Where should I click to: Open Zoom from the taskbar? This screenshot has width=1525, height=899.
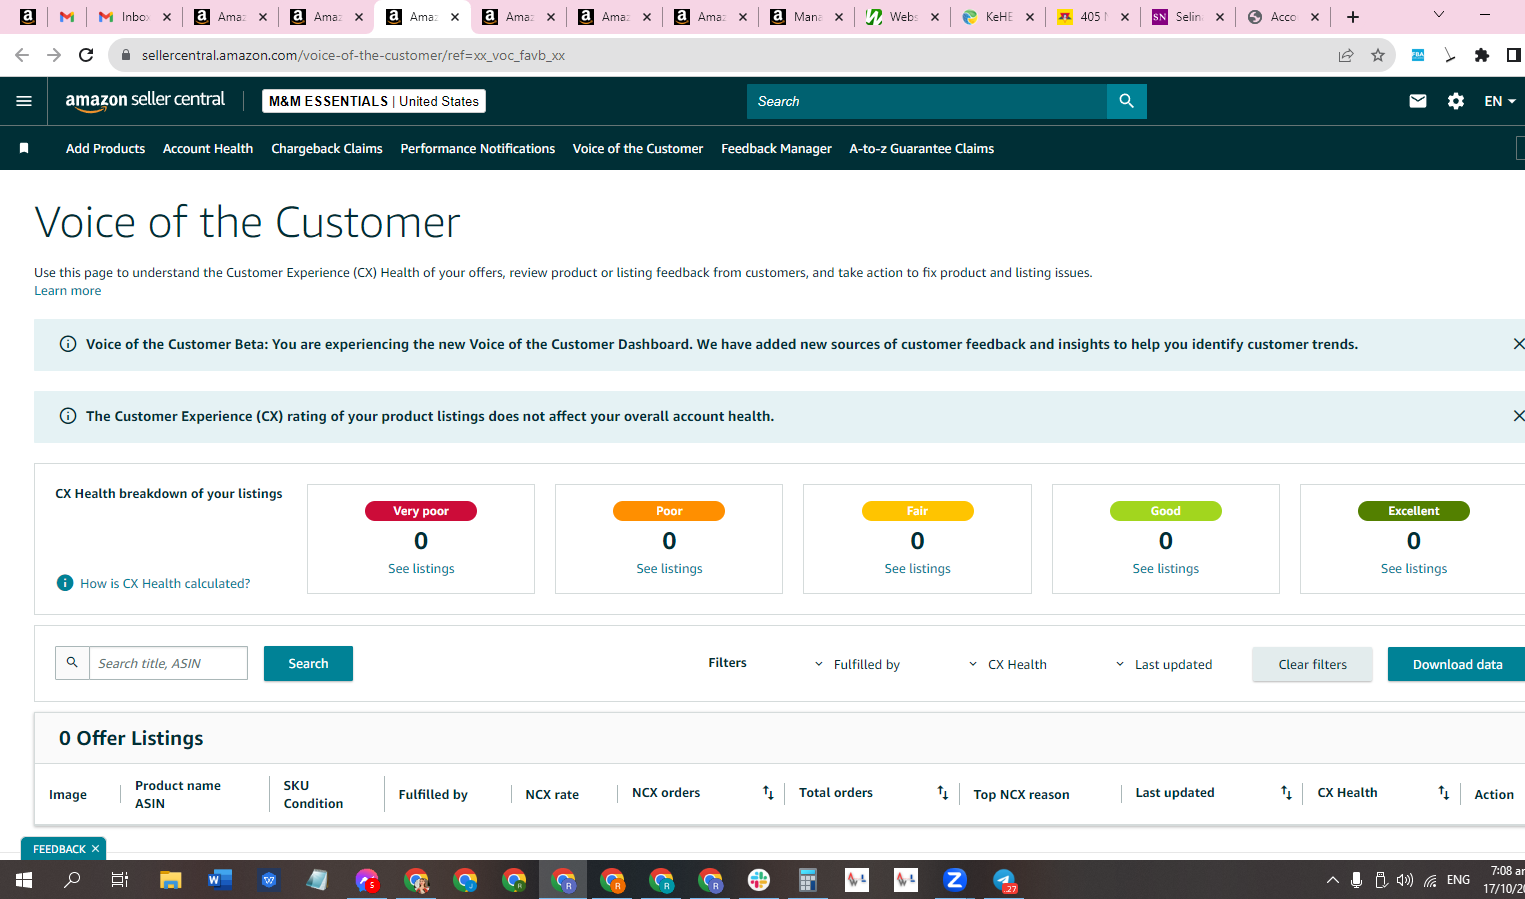point(955,880)
